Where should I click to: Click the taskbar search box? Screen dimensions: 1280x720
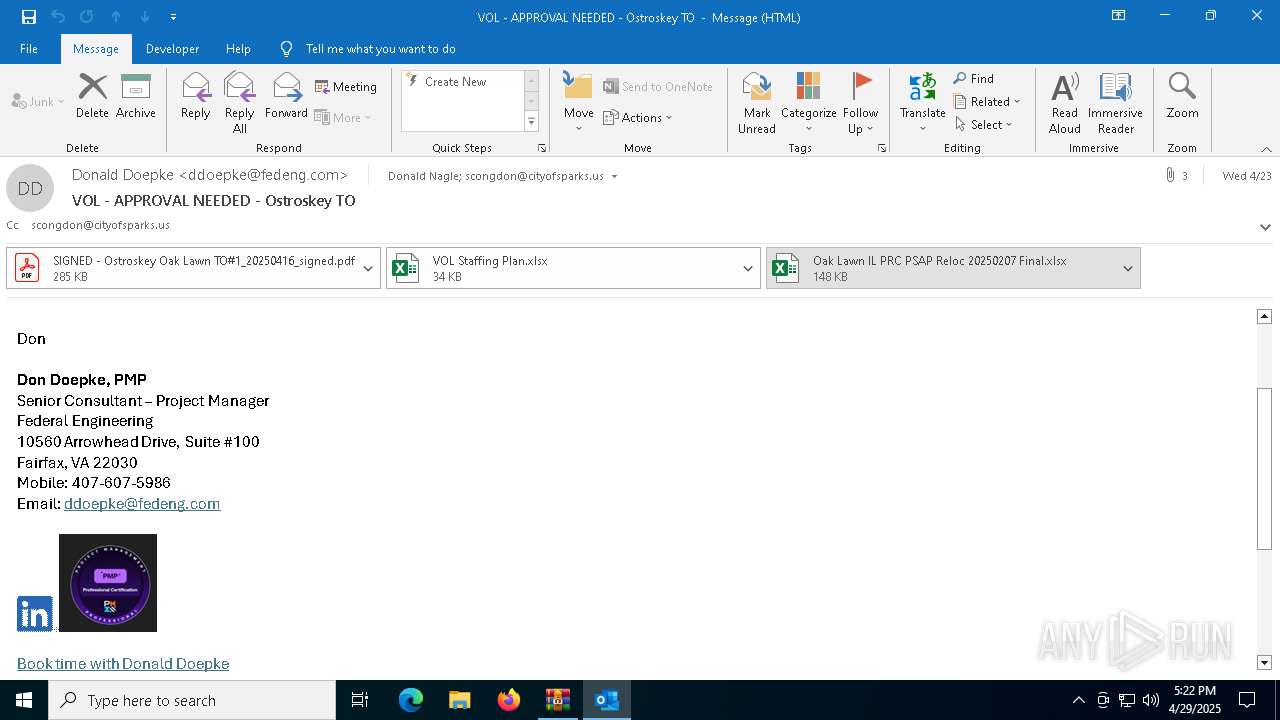tap(192, 700)
